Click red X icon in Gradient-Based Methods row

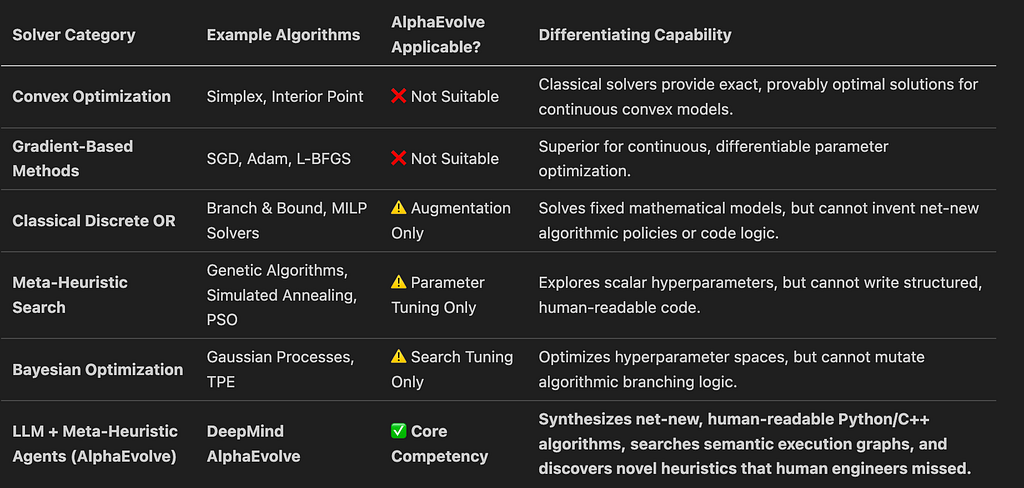398,159
